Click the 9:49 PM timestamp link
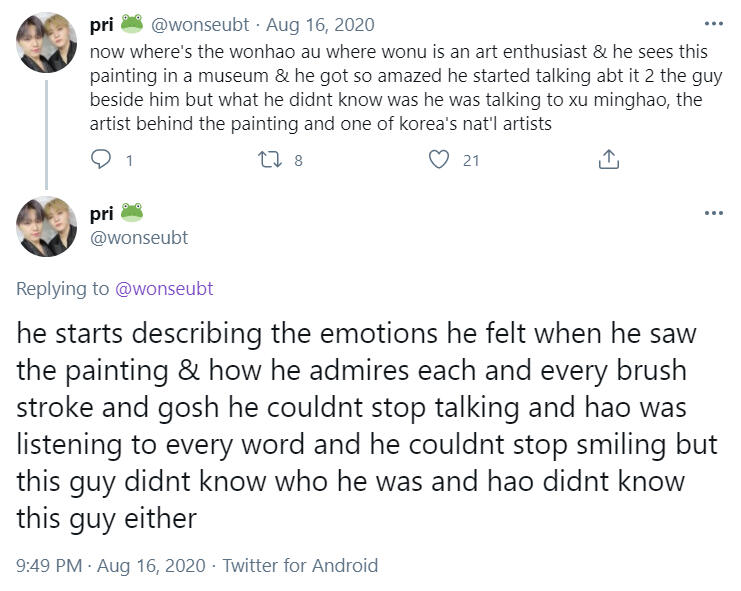The image size is (741, 591). tap(48, 565)
